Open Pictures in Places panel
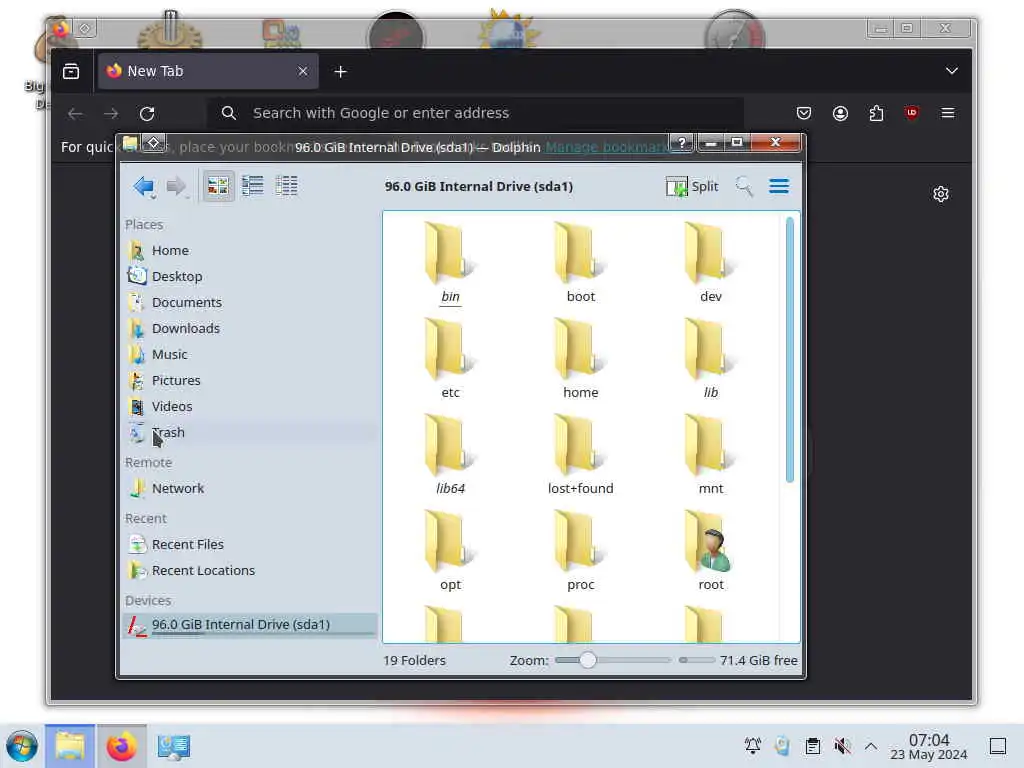This screenshot has width=1024, height=768. (248, 381)
